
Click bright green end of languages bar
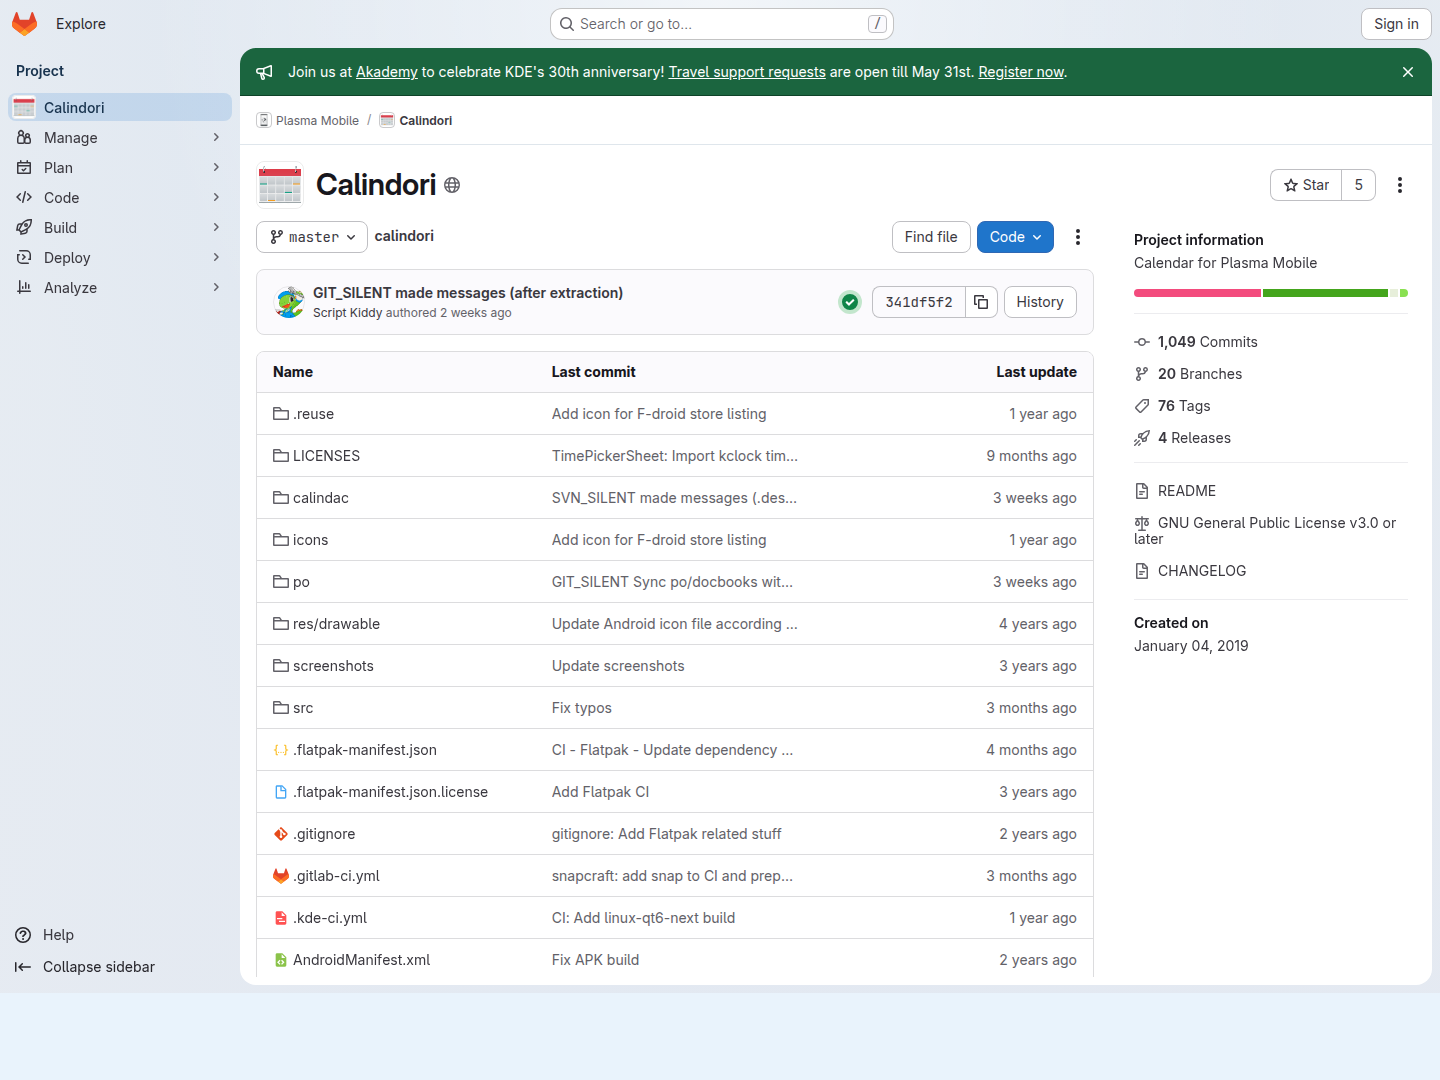tap(1404, 293)
